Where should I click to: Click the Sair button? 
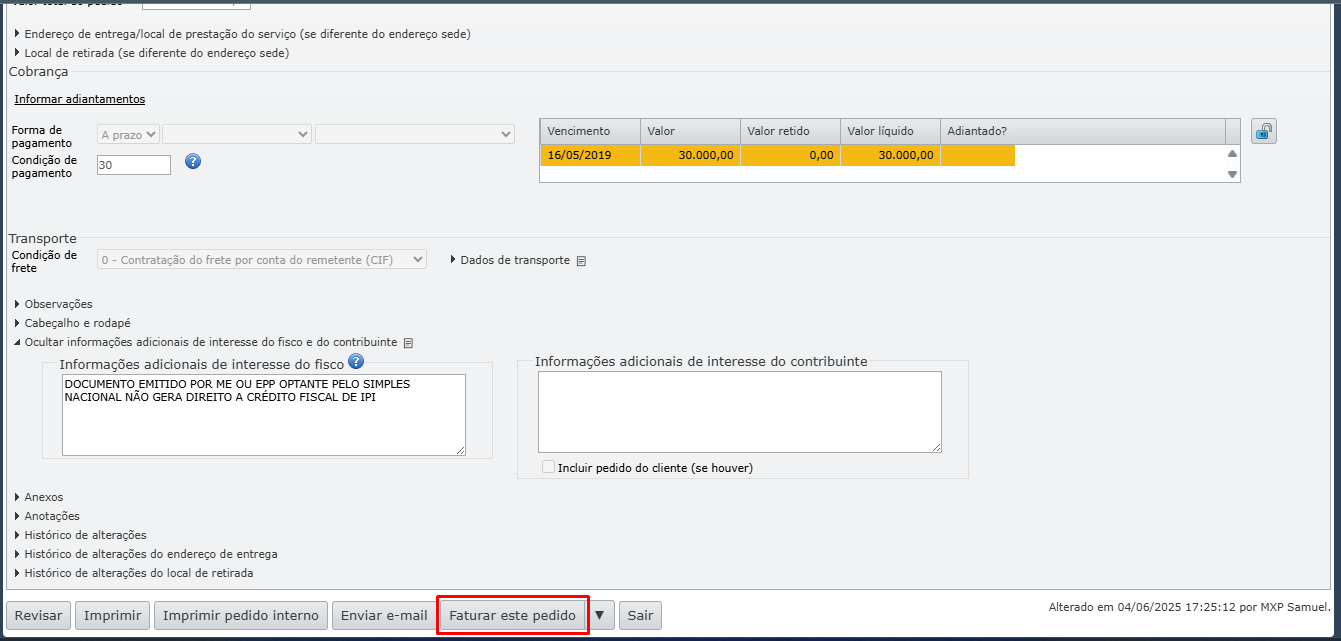pyautogui.click(x=640, y=615)
